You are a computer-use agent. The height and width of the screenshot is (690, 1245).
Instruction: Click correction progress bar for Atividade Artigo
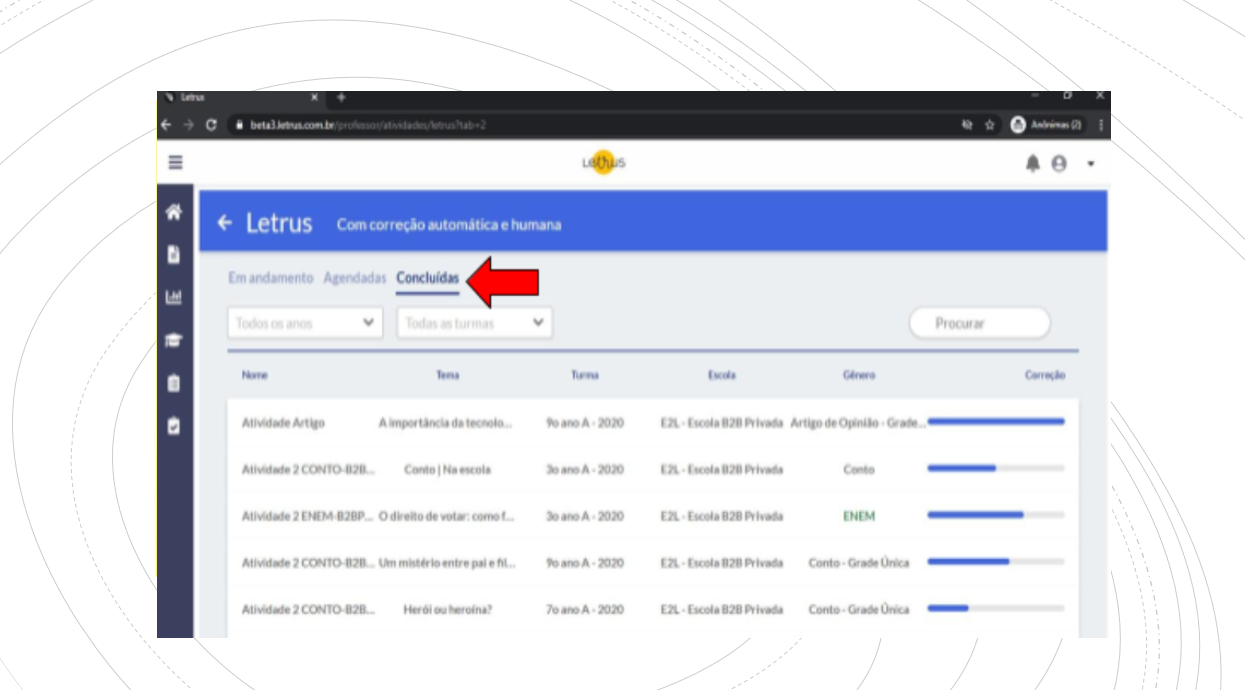[996, 421]
